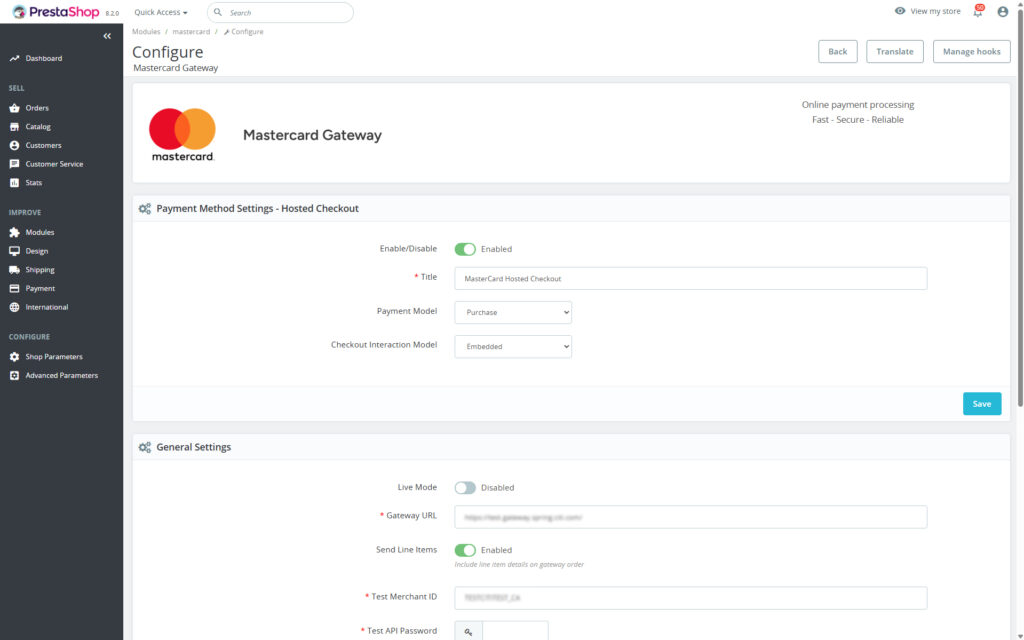This screenshot has height=640, width=1024.
Task: Click the Catalog icon in the sidebar
Action: point(17,126)
